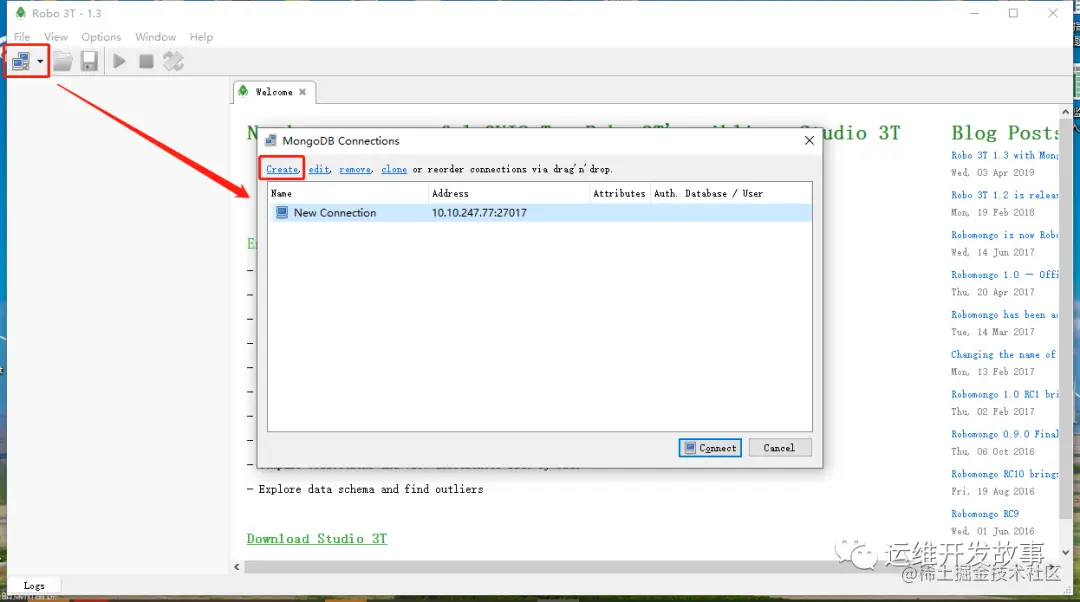Open blog post Robo 3T 1.2 is released

coord(1004,195)
